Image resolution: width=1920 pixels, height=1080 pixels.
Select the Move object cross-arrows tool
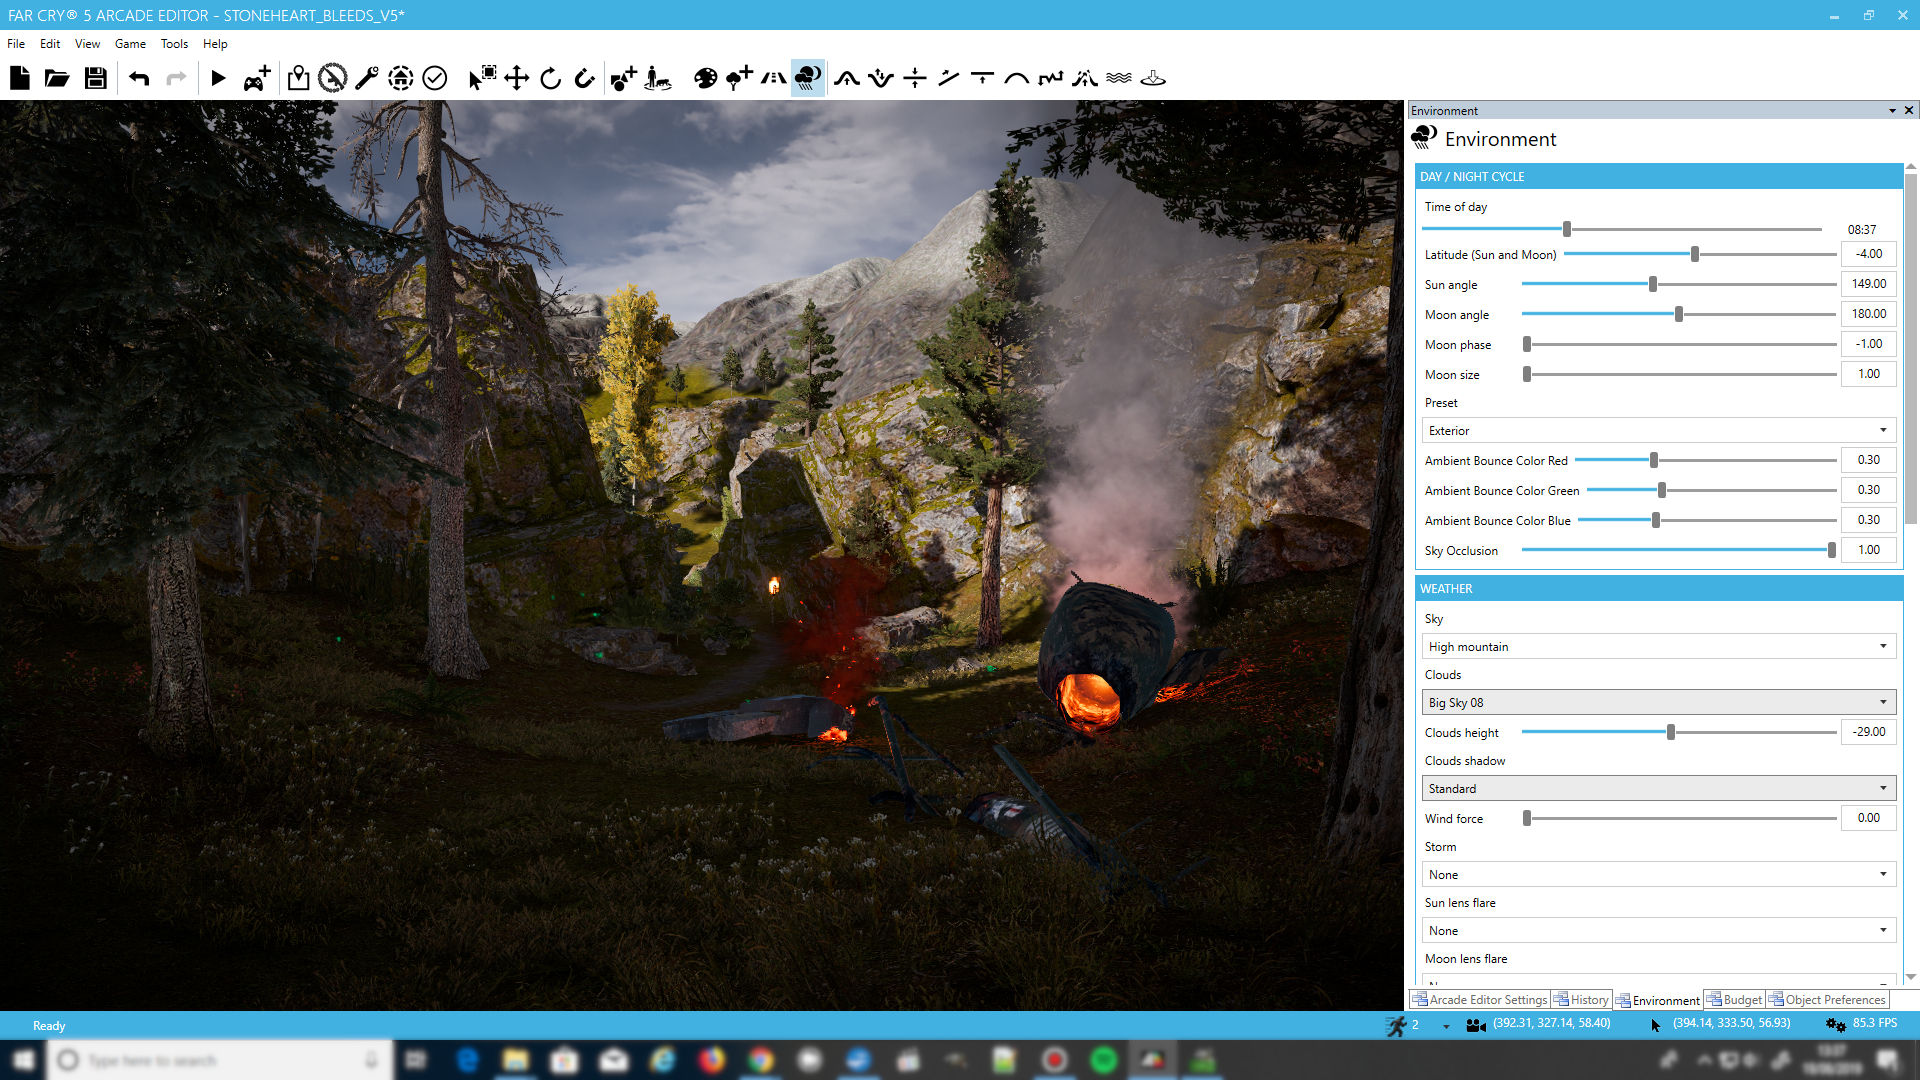pos(516,78)
